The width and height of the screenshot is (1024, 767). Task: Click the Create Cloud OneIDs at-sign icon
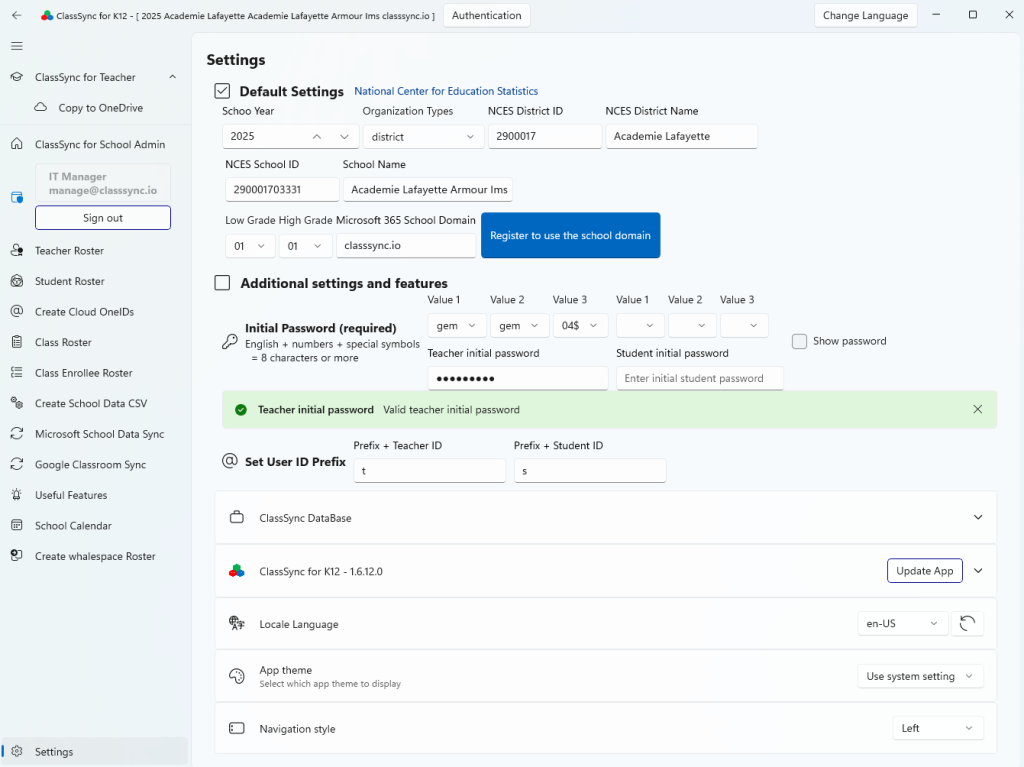pos(17,312)
